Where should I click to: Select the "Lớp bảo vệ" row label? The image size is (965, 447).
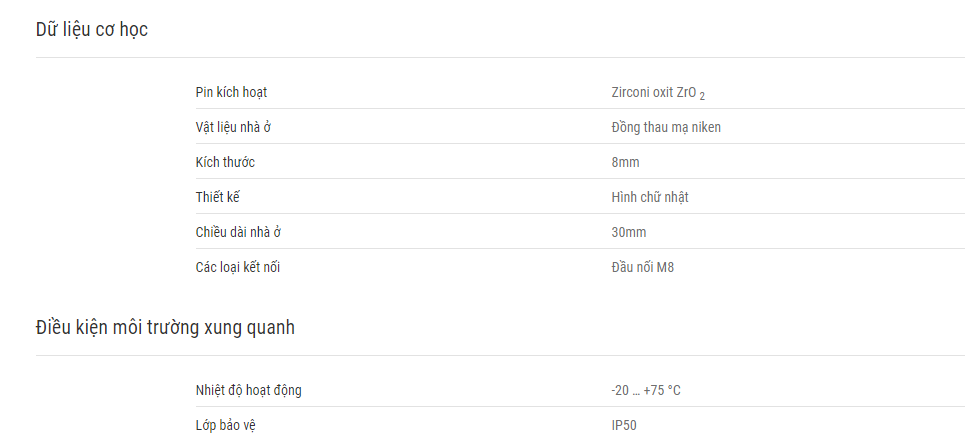[x=226, y=425]
